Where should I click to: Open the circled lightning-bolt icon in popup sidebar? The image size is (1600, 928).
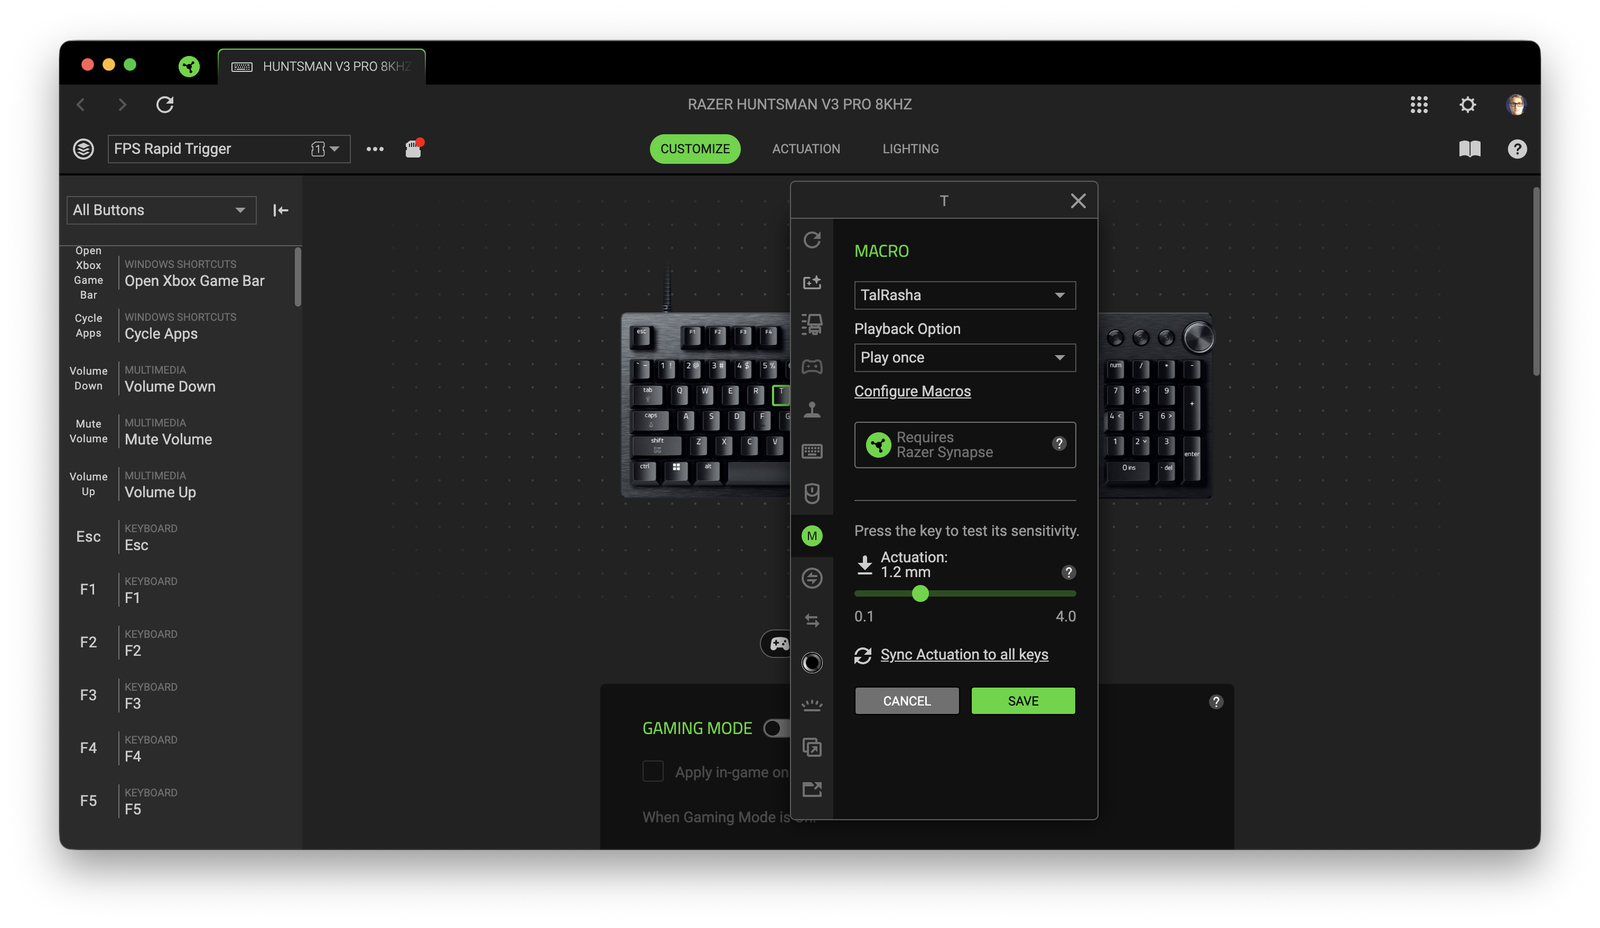coord(812,578)
